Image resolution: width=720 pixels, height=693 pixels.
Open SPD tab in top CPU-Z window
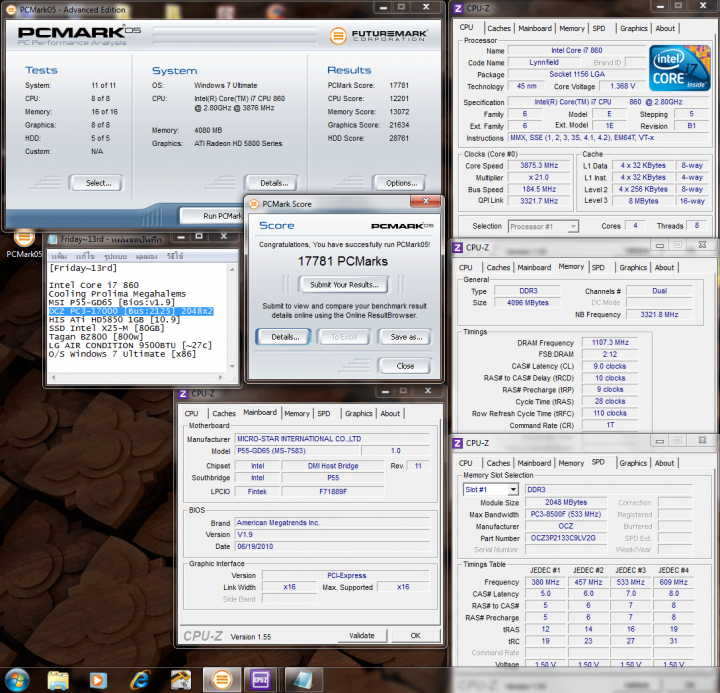pos(599,28)
